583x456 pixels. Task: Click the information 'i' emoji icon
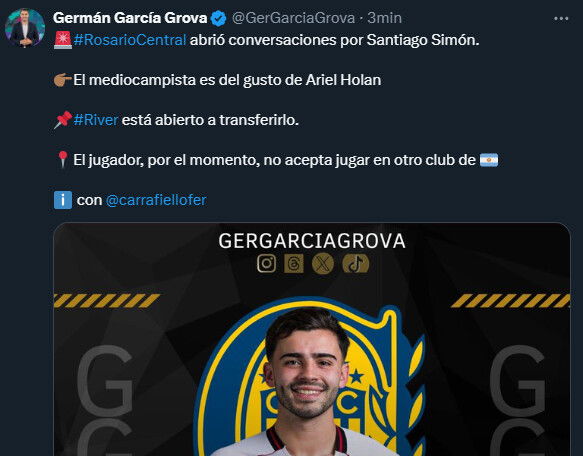tap(63, 200)
